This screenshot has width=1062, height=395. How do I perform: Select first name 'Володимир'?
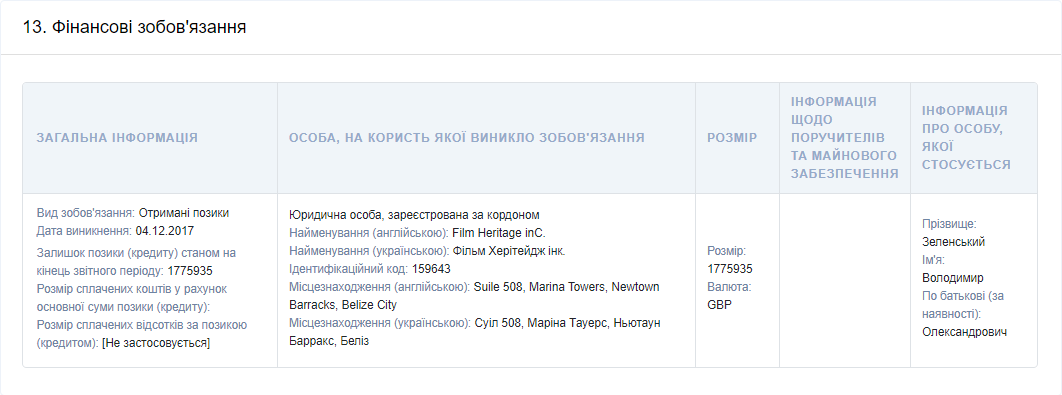click(x=953, y=278)
